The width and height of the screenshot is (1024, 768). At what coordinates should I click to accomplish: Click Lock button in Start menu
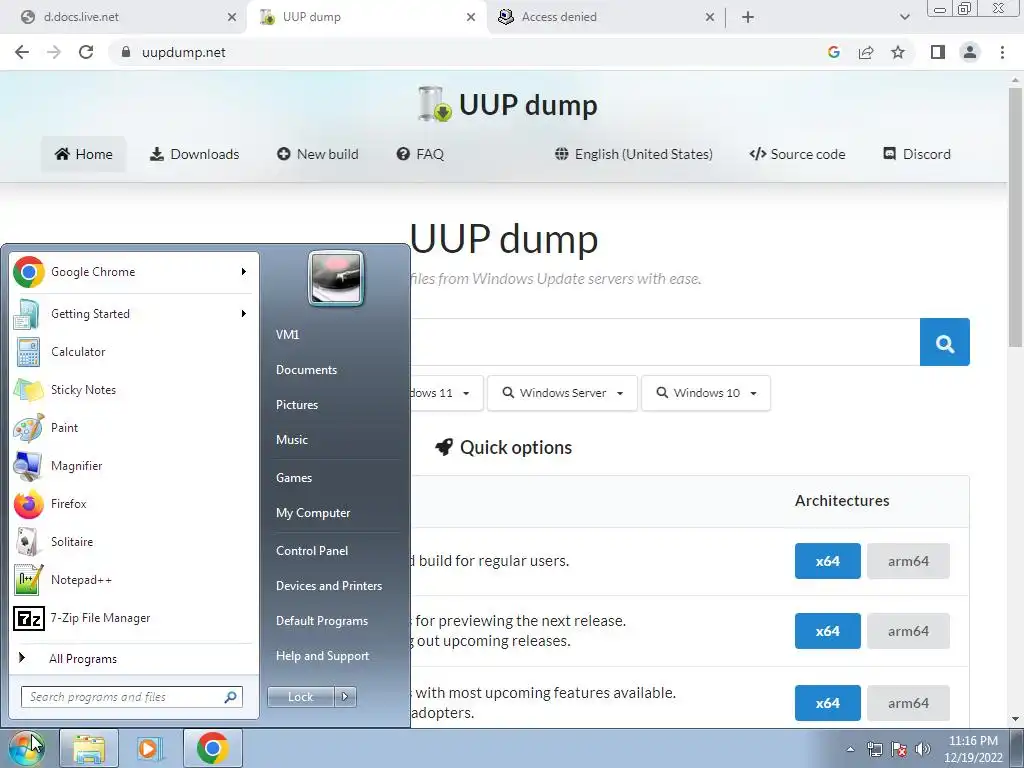pyautogui.click(x=301, y=697)
